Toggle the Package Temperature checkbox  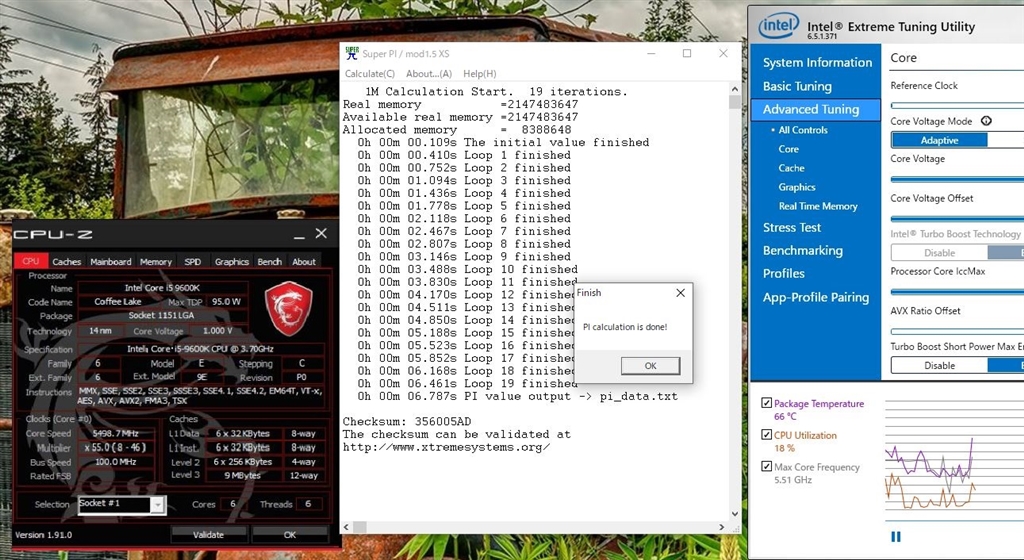click(x=767, y=403)
